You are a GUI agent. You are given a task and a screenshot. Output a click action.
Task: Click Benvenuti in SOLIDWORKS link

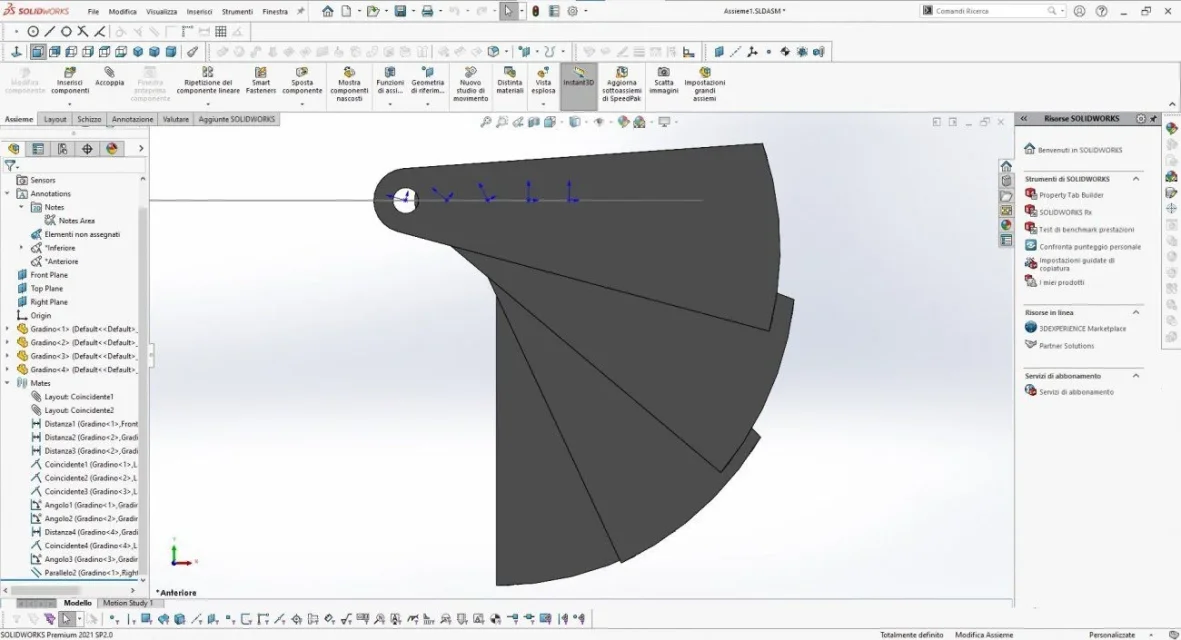click(1079, 150)
